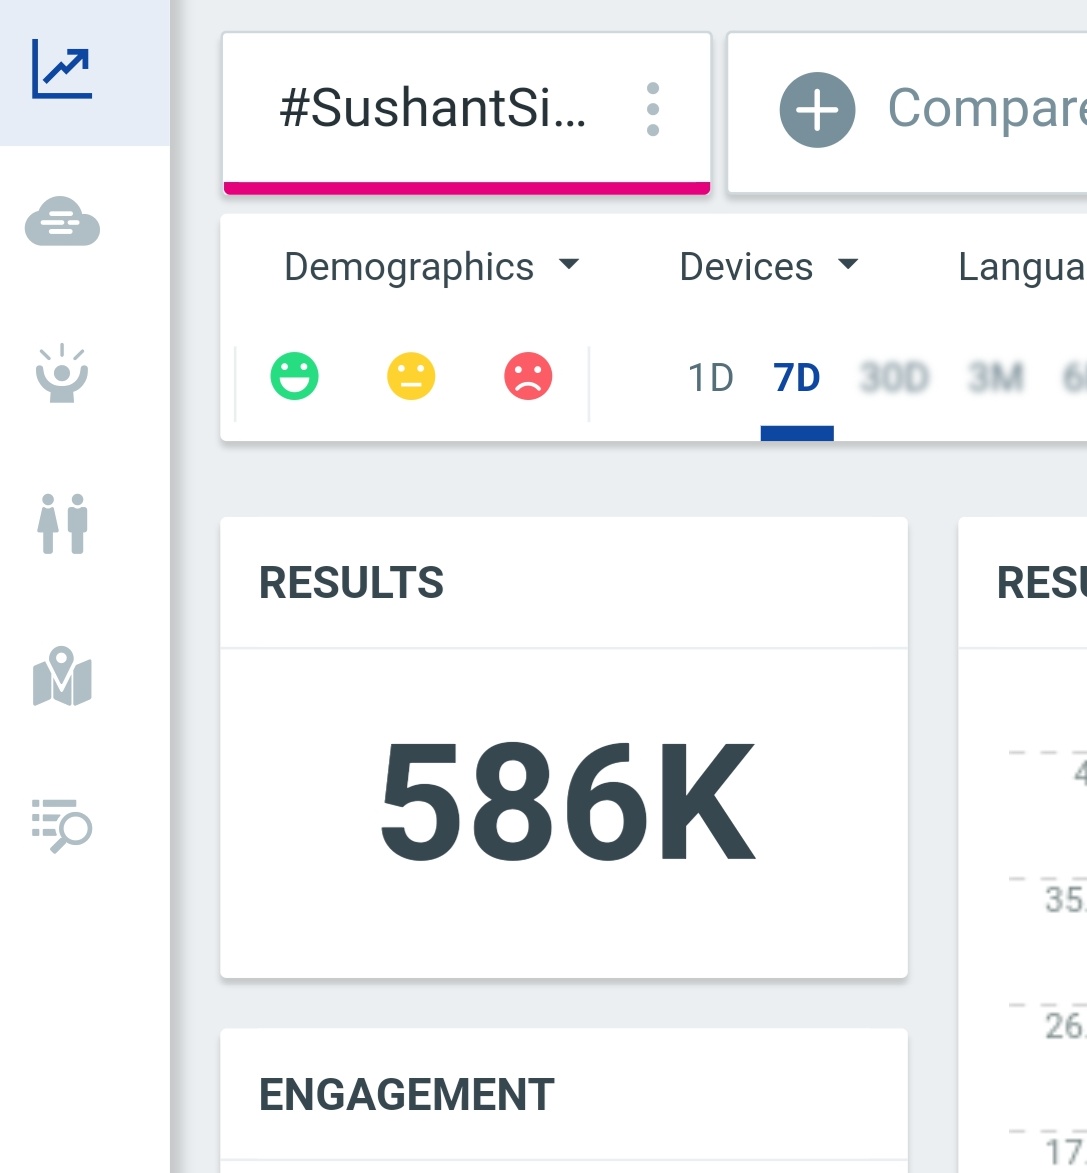
Task: Filter by negative red sad face sentiment
Action: pyautogui.click(x=528, y=376)
